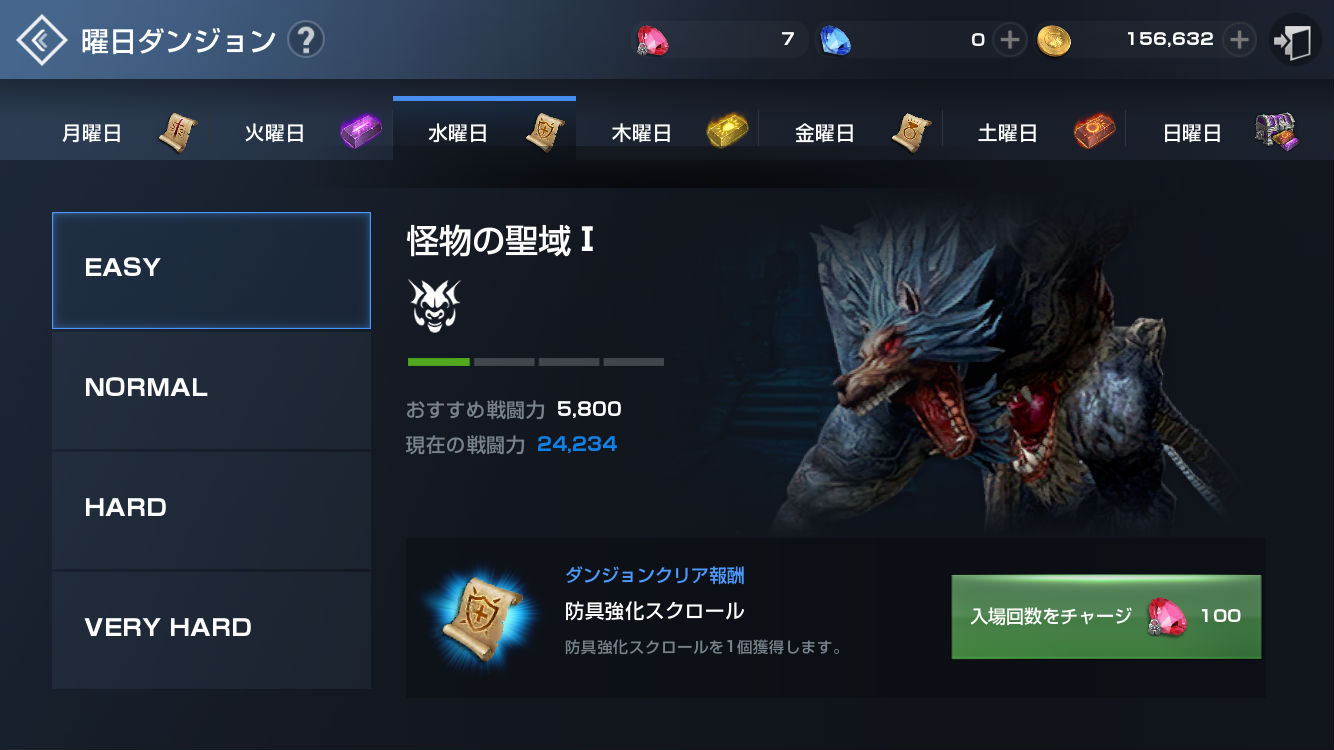The height and width of the screenshot is (750, 1334).
Task: Tap the monster skull boss emblem
Action: [434, 306]
